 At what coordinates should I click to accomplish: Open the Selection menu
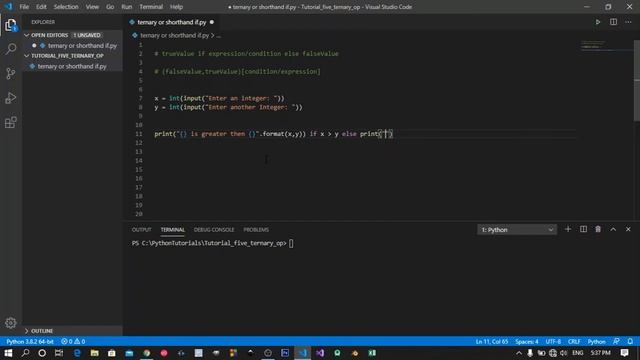(x=66, y=7)
